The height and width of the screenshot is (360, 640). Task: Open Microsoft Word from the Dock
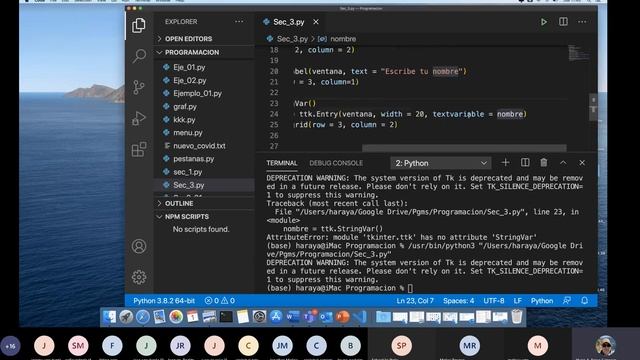point(293,317)
